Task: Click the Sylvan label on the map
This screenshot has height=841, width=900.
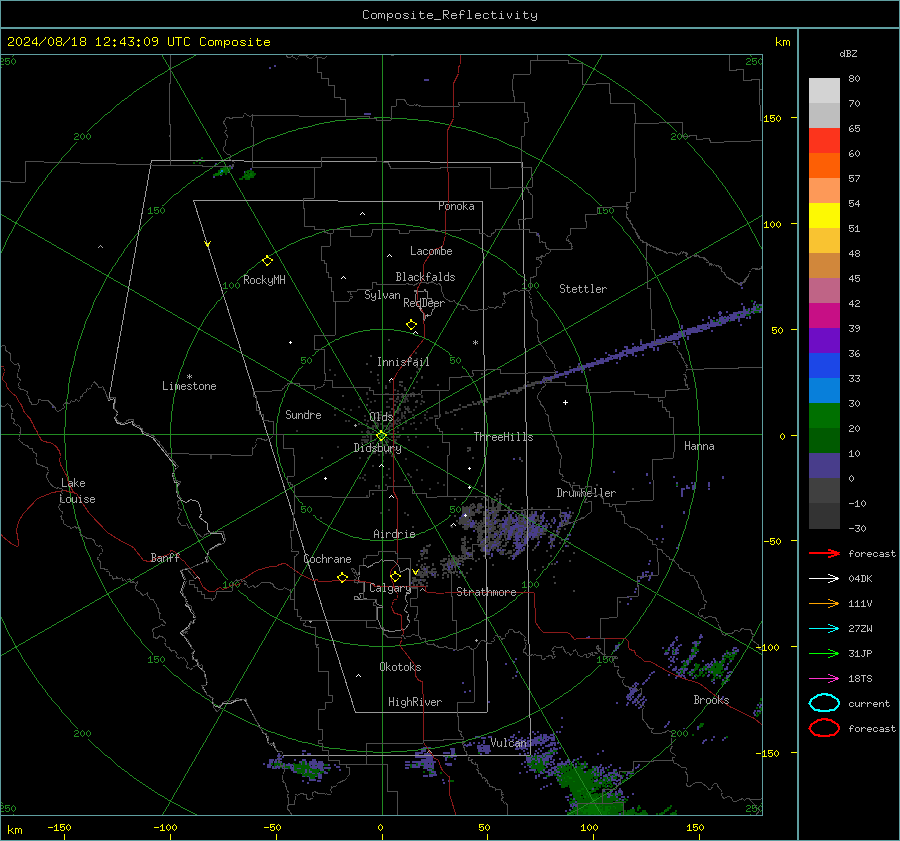Action: pos(382,295)
